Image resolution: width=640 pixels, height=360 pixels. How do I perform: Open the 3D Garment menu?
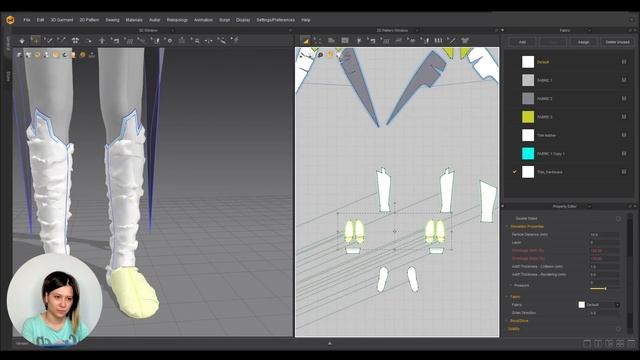click(62, 20)
